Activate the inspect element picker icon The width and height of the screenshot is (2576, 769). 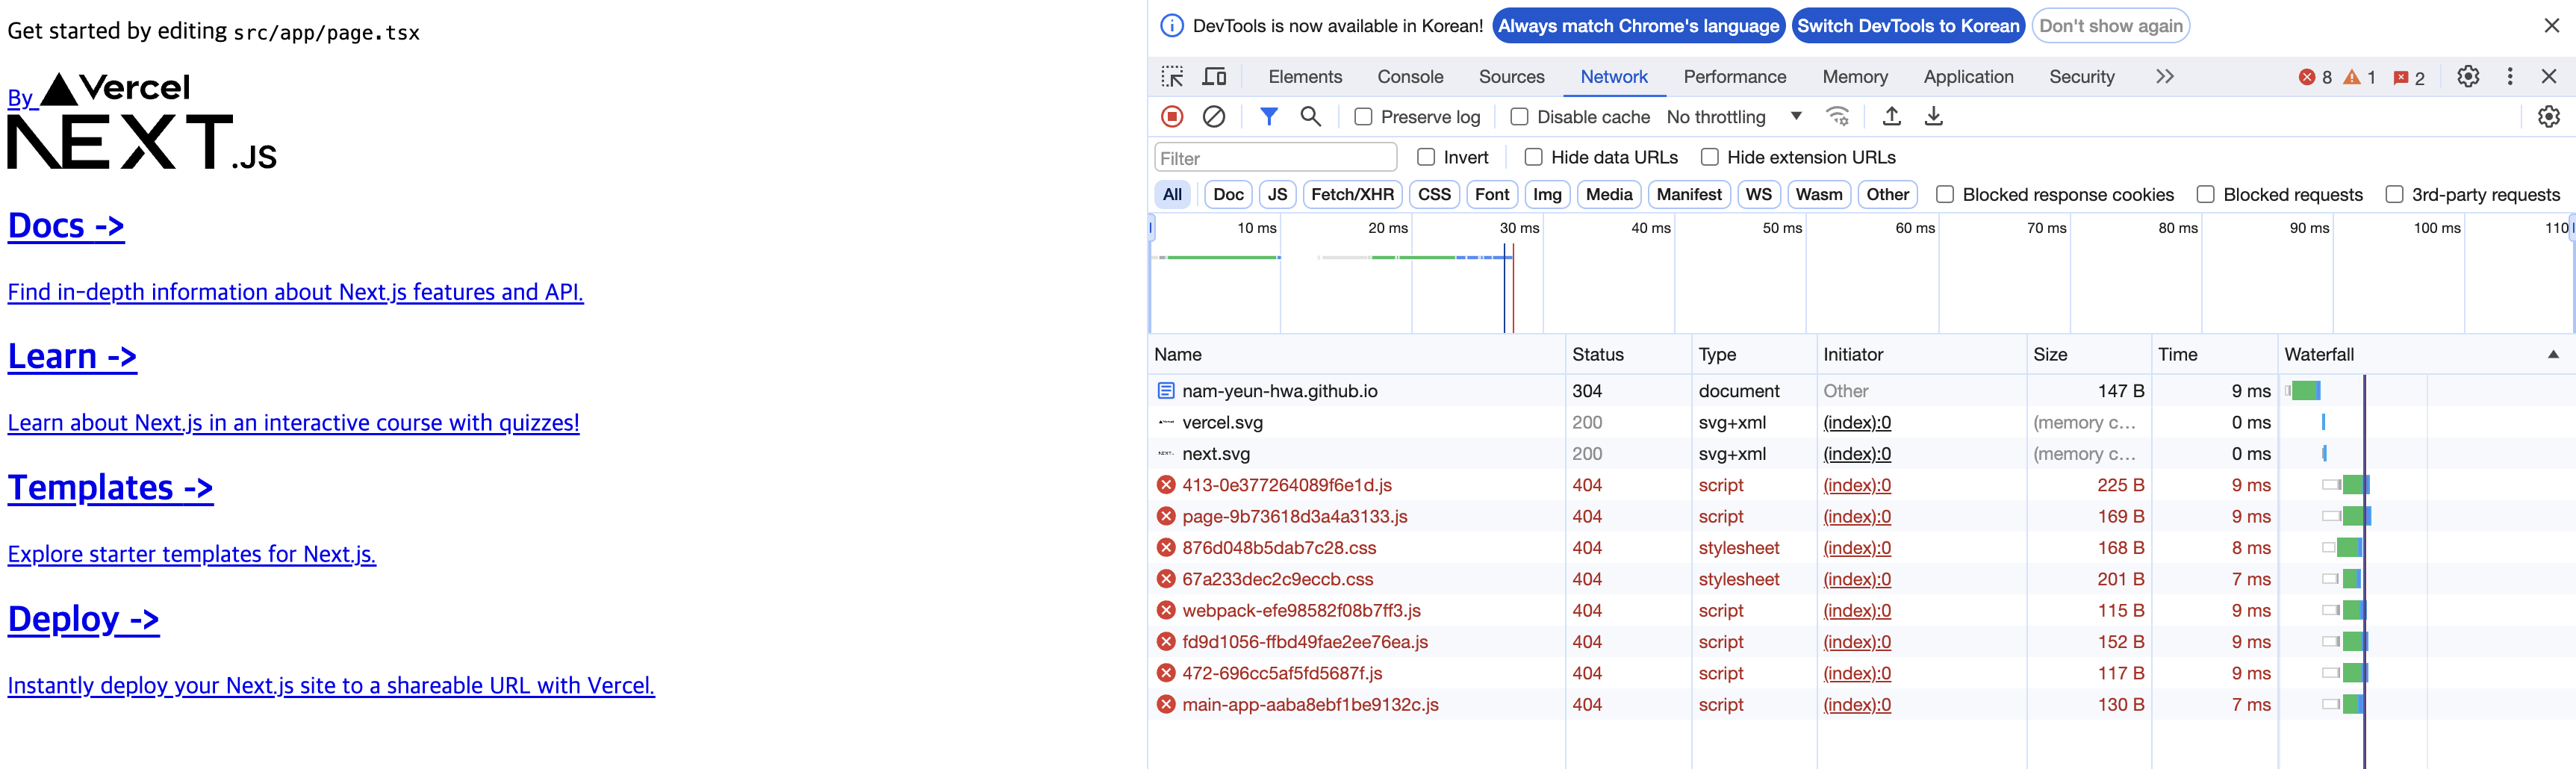[1172, 77]
